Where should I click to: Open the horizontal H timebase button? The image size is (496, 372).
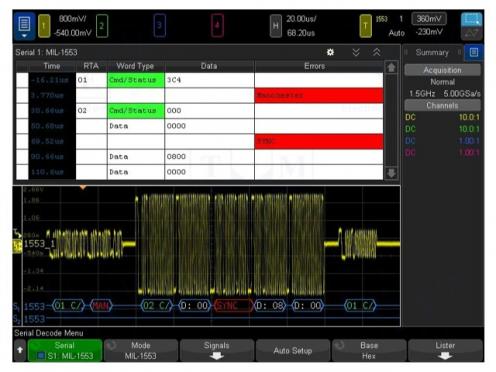pyautogui.click(x=275, y=26)
